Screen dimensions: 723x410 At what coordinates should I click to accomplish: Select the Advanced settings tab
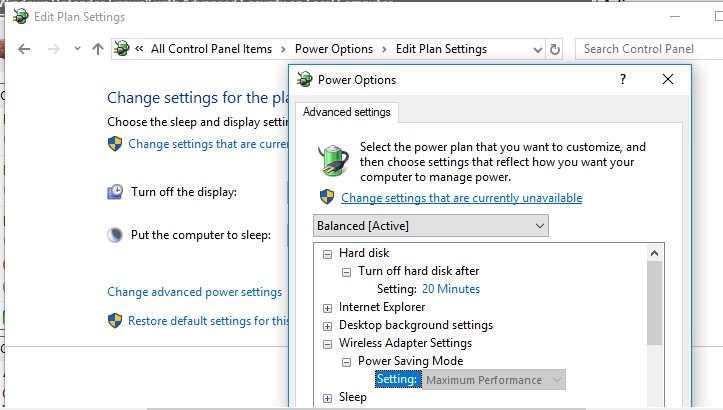pos(347,112)
